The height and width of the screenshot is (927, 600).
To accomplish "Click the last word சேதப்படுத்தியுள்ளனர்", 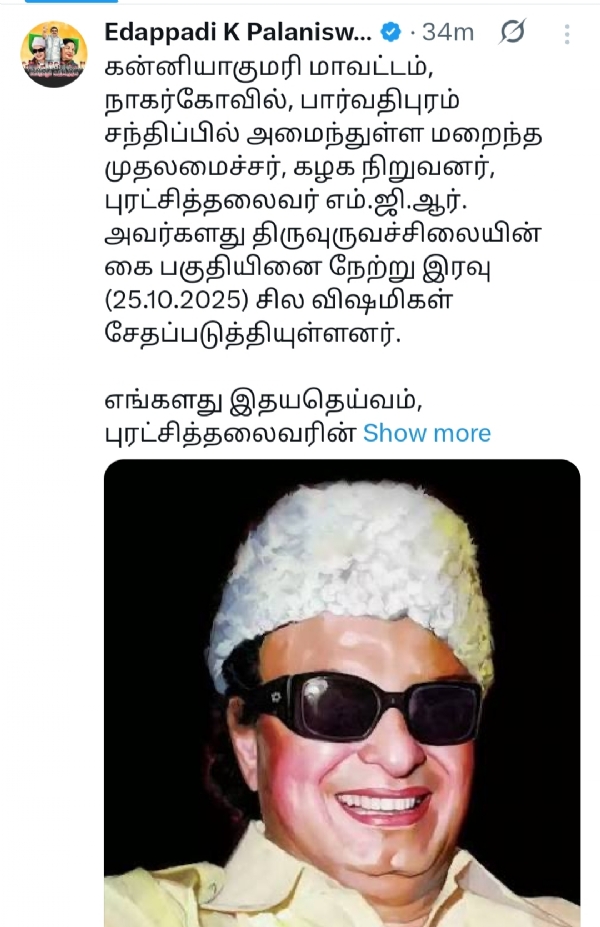I will pyautogui.click(x=253, y=335).
